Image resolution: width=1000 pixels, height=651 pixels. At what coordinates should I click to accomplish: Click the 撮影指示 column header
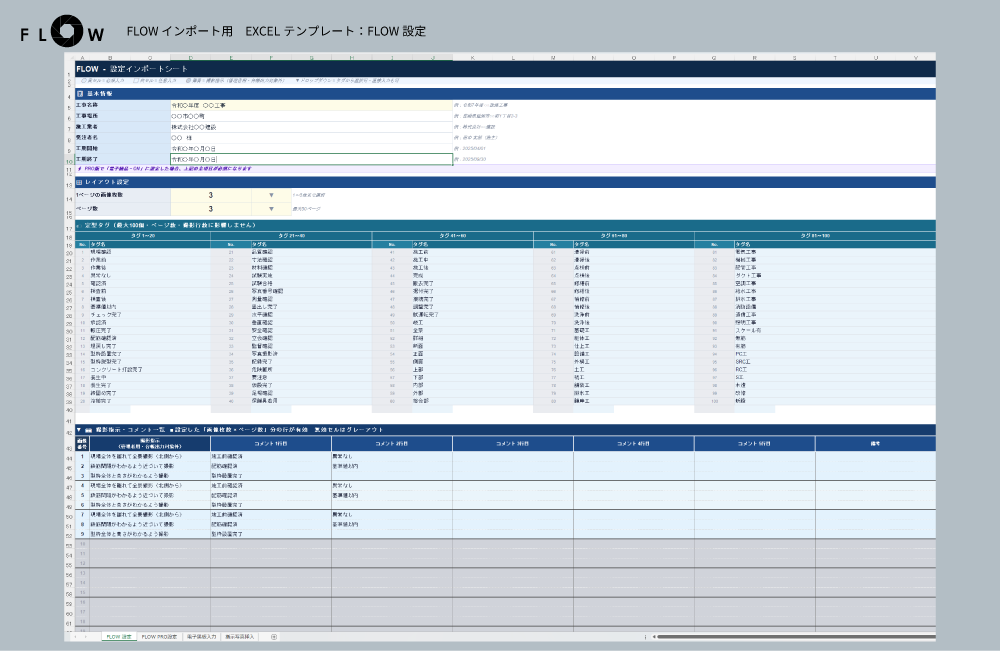(x=150, y=444)
